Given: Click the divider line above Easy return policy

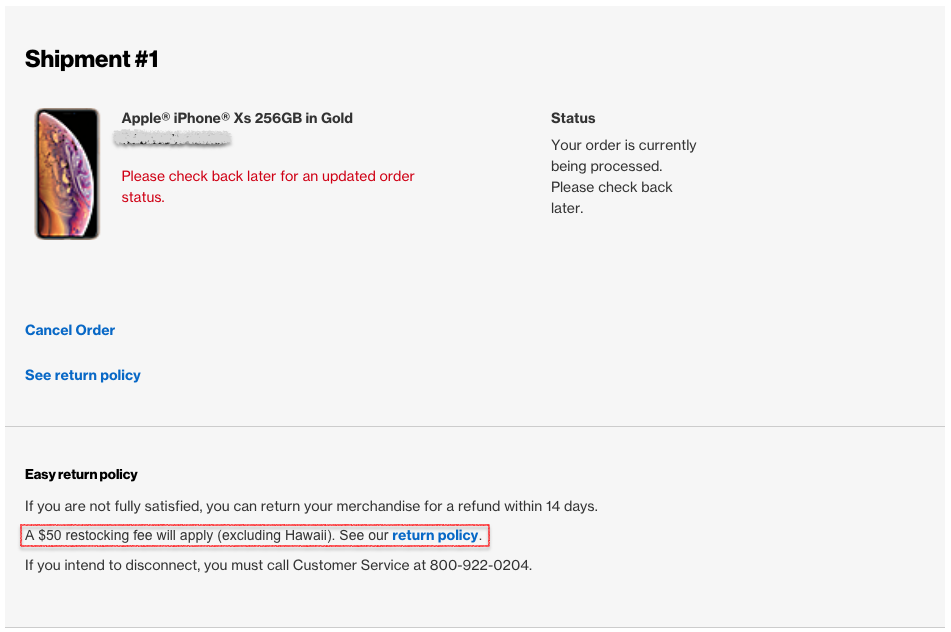Looking at the screenshot, I should point(475,426).
